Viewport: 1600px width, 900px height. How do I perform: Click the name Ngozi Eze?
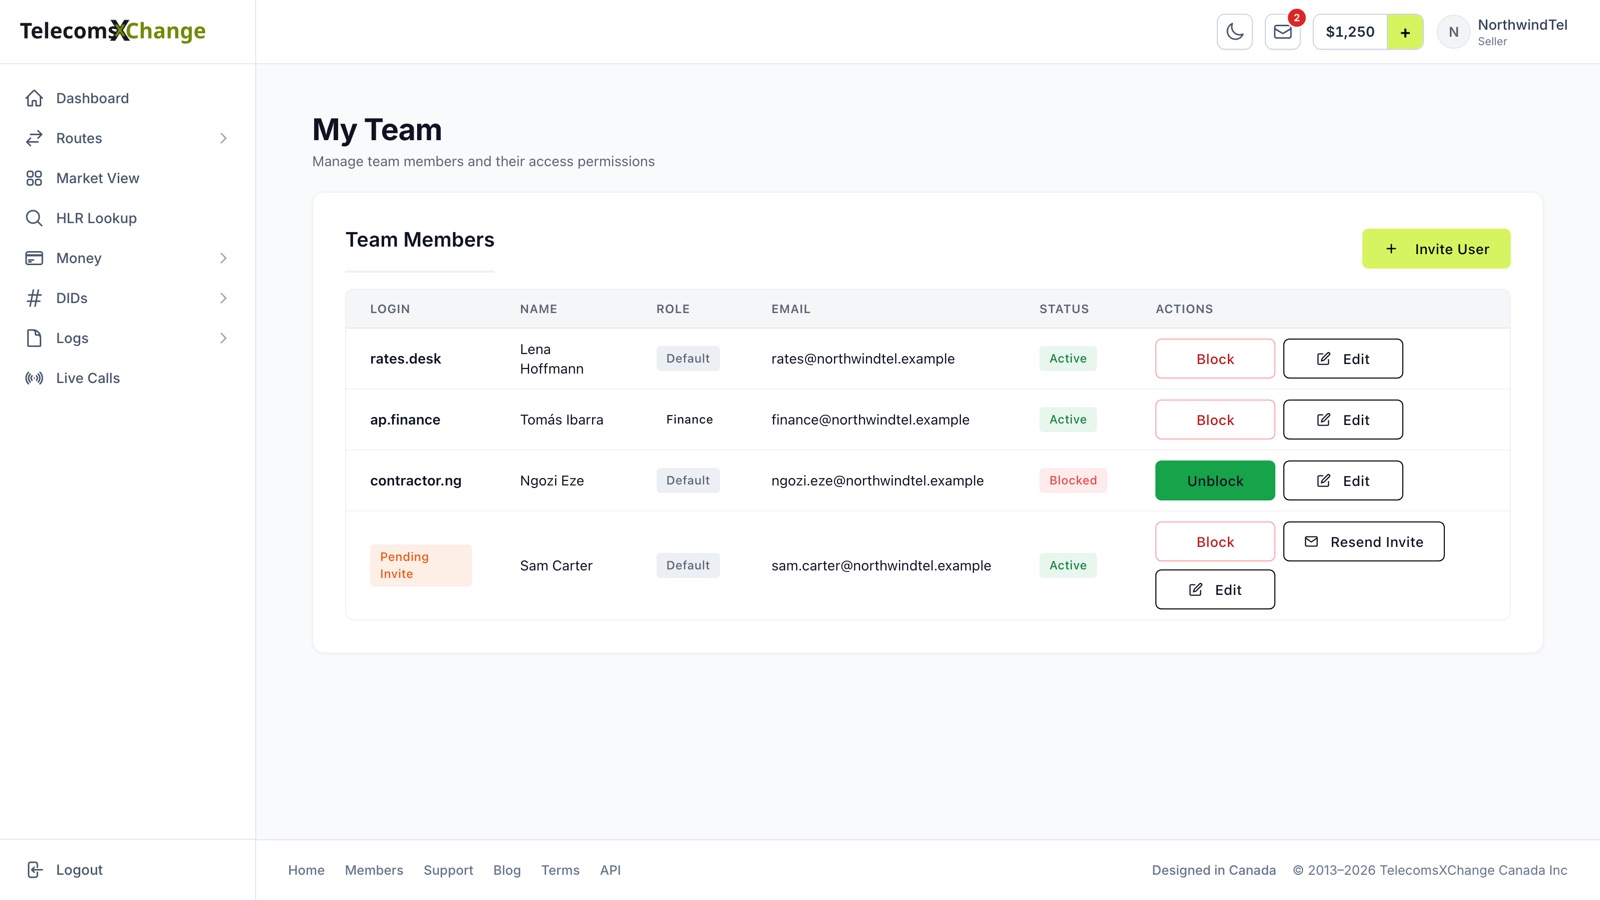pyautogui.click(x=552, y=481)
